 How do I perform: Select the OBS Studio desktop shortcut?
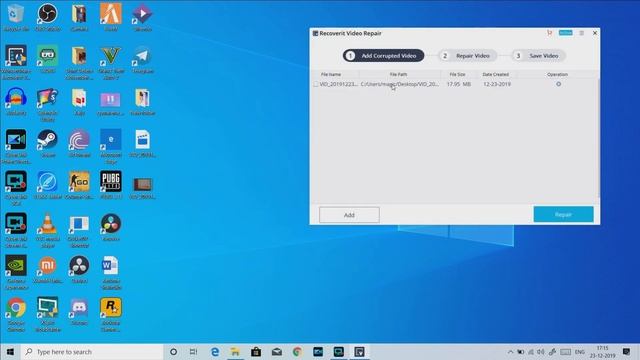[x=48, y=18]
